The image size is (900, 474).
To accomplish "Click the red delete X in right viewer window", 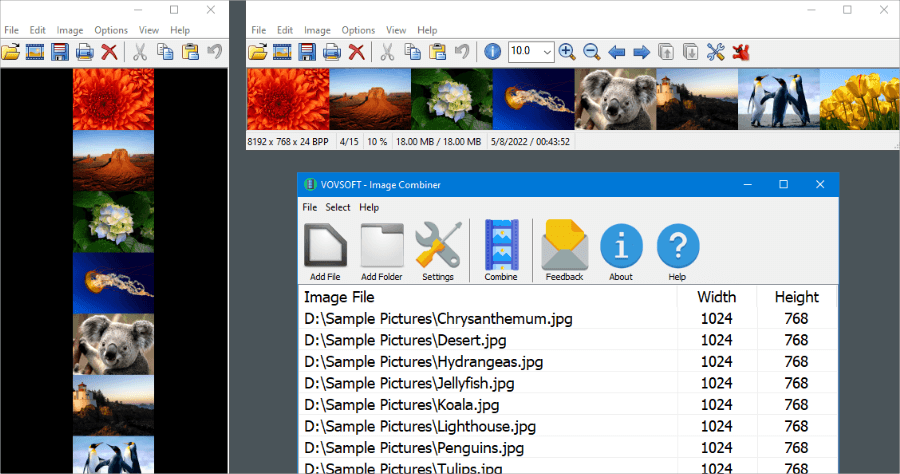I will click(357, 52).
